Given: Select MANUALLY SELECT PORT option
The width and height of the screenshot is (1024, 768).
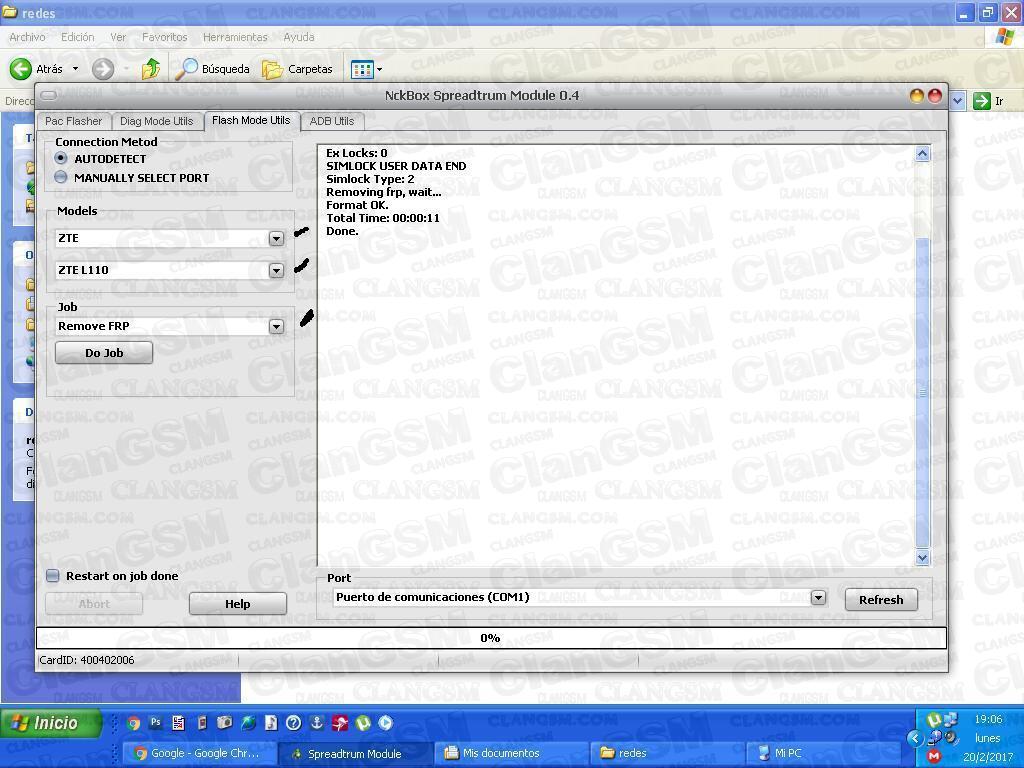Looking at the screenshot, I should pyautogui.click(x=61, y=177).
